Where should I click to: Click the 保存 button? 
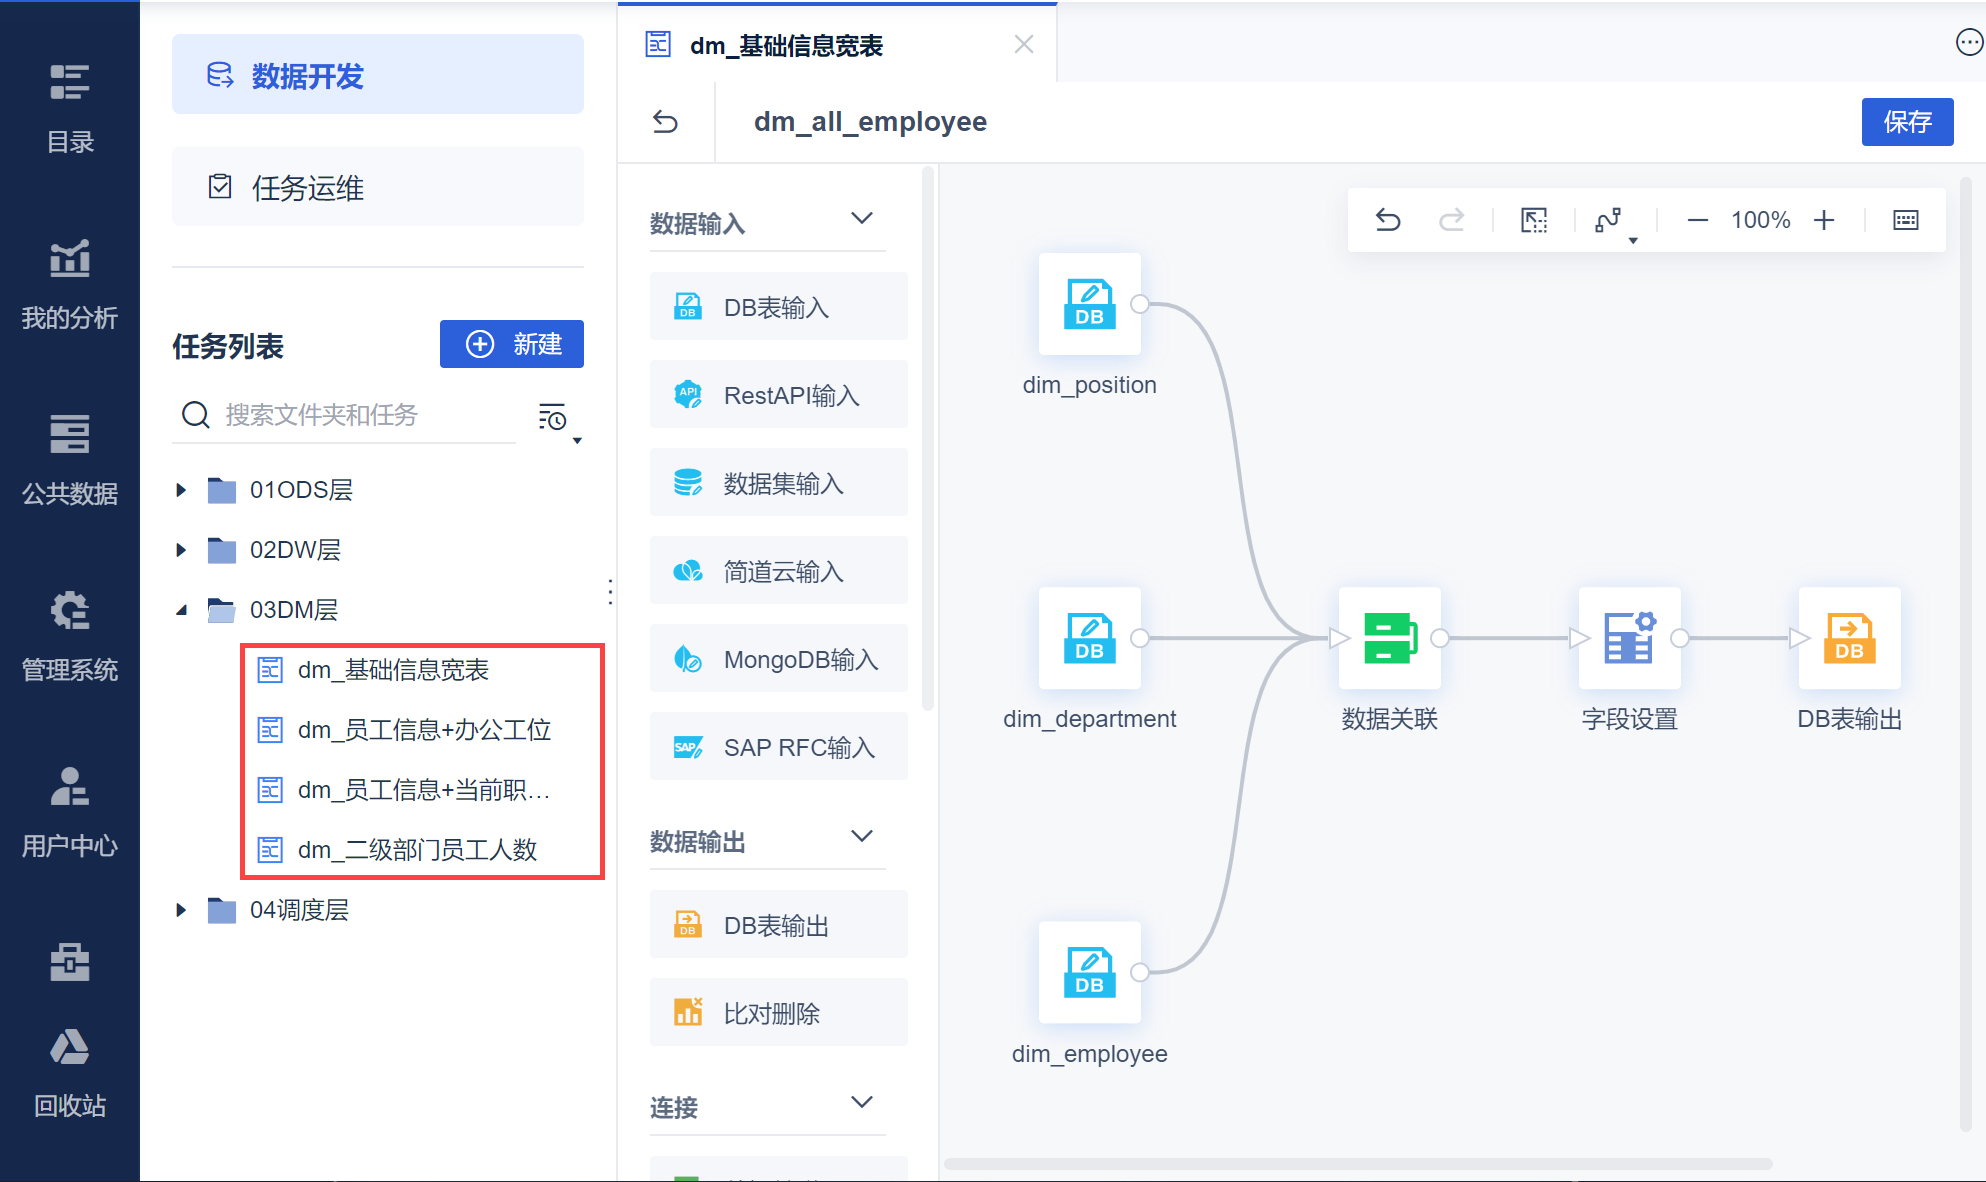[x=1906, y=122]
